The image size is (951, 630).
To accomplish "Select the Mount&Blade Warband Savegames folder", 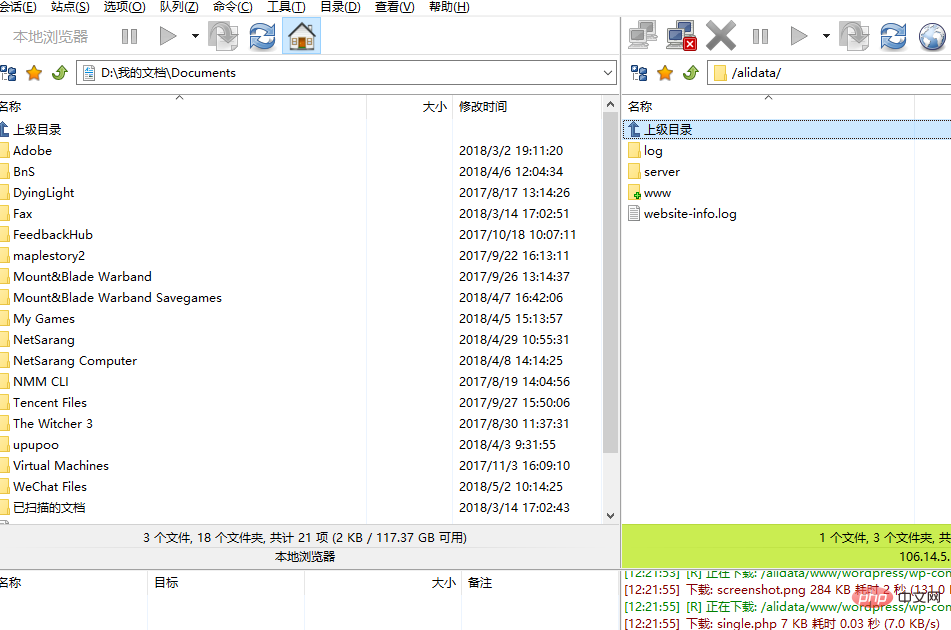I will click(x=117, y=298).
